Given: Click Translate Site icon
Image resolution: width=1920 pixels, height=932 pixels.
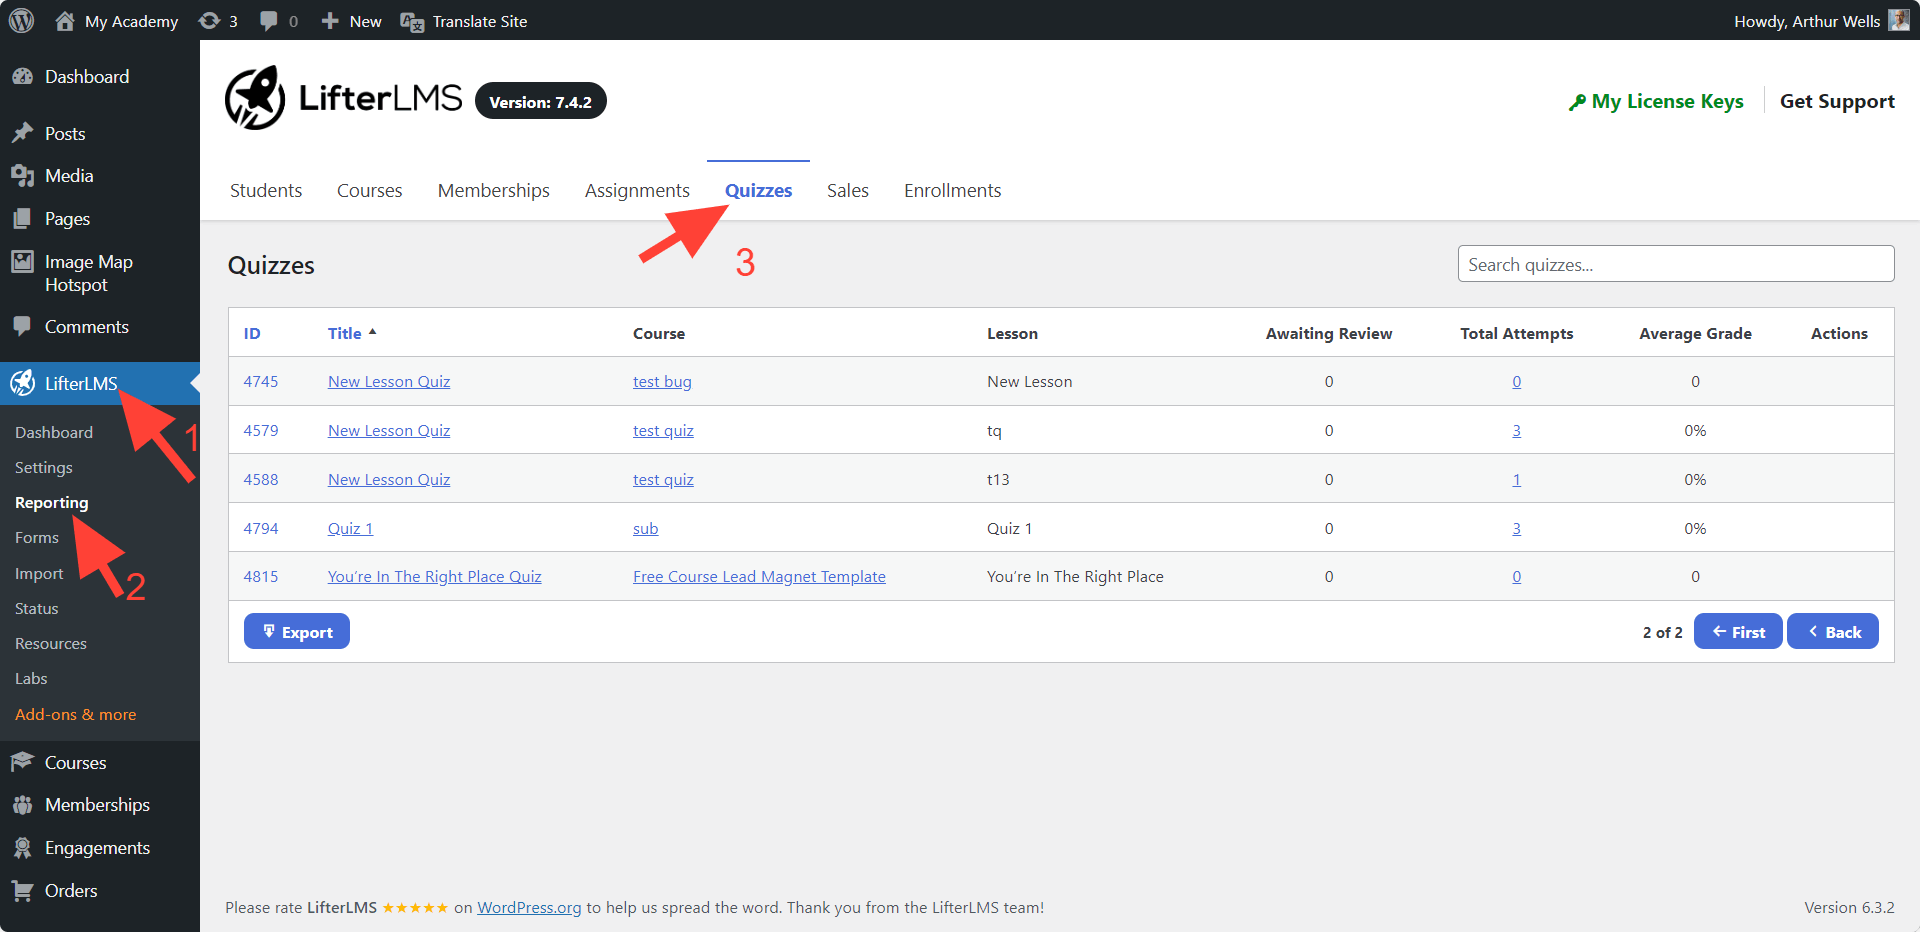Looking at the screenshot, I should pos(412,21).
